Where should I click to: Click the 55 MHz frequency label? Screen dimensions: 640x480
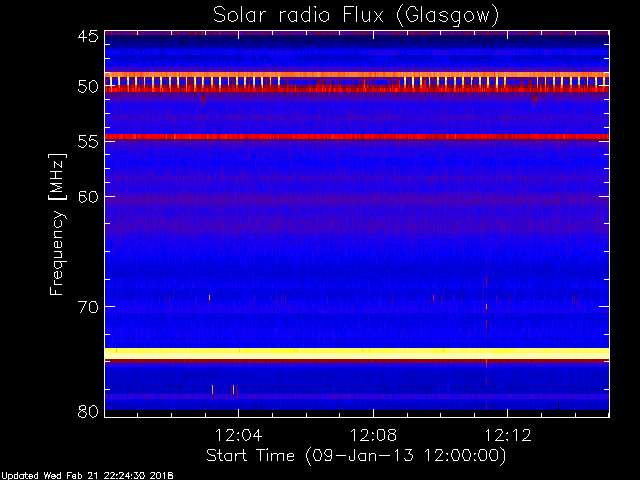point(88,141)
